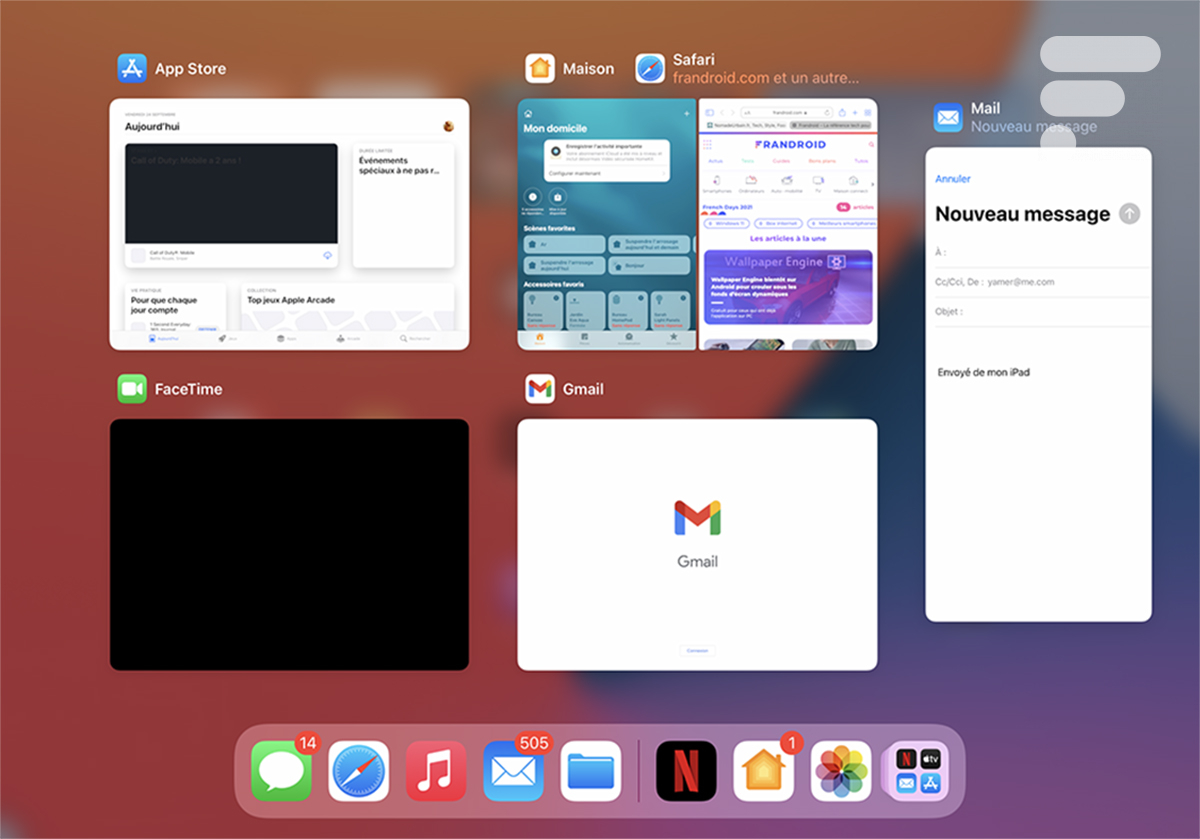This screenshot has width=1200, height=839.
Task: Tap the Safari address bar showing frandroid.com
Action: pyautogui.click(x=785, y=113)
